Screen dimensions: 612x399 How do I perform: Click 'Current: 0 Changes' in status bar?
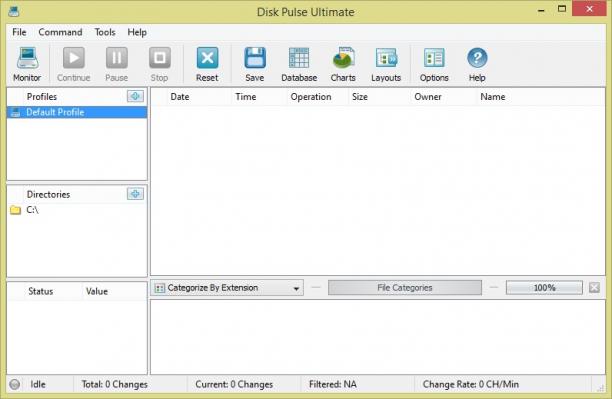point(234,385)
